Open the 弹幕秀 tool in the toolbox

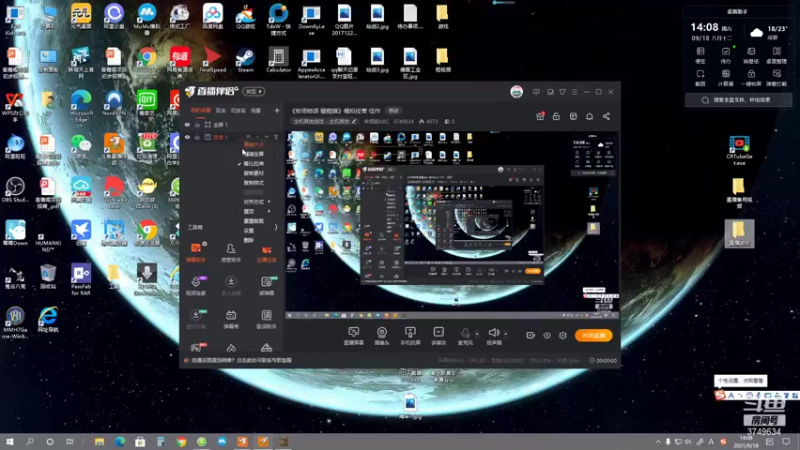pos(231,319)
